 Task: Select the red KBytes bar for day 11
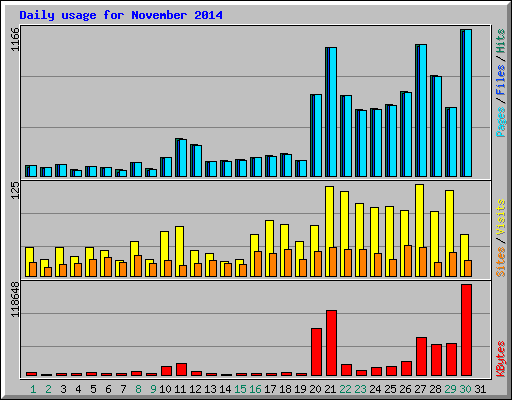point(181,369)
